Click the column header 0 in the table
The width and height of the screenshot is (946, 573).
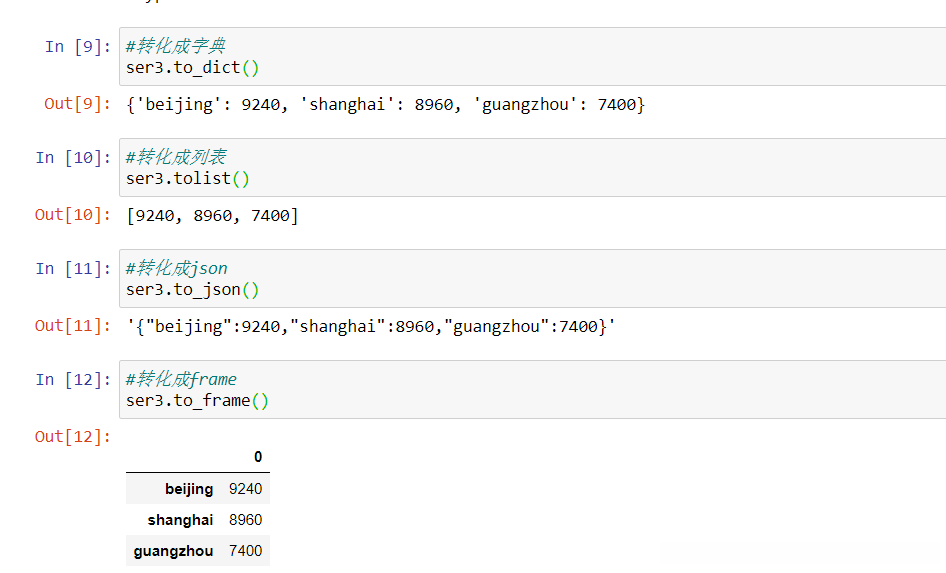258,457
